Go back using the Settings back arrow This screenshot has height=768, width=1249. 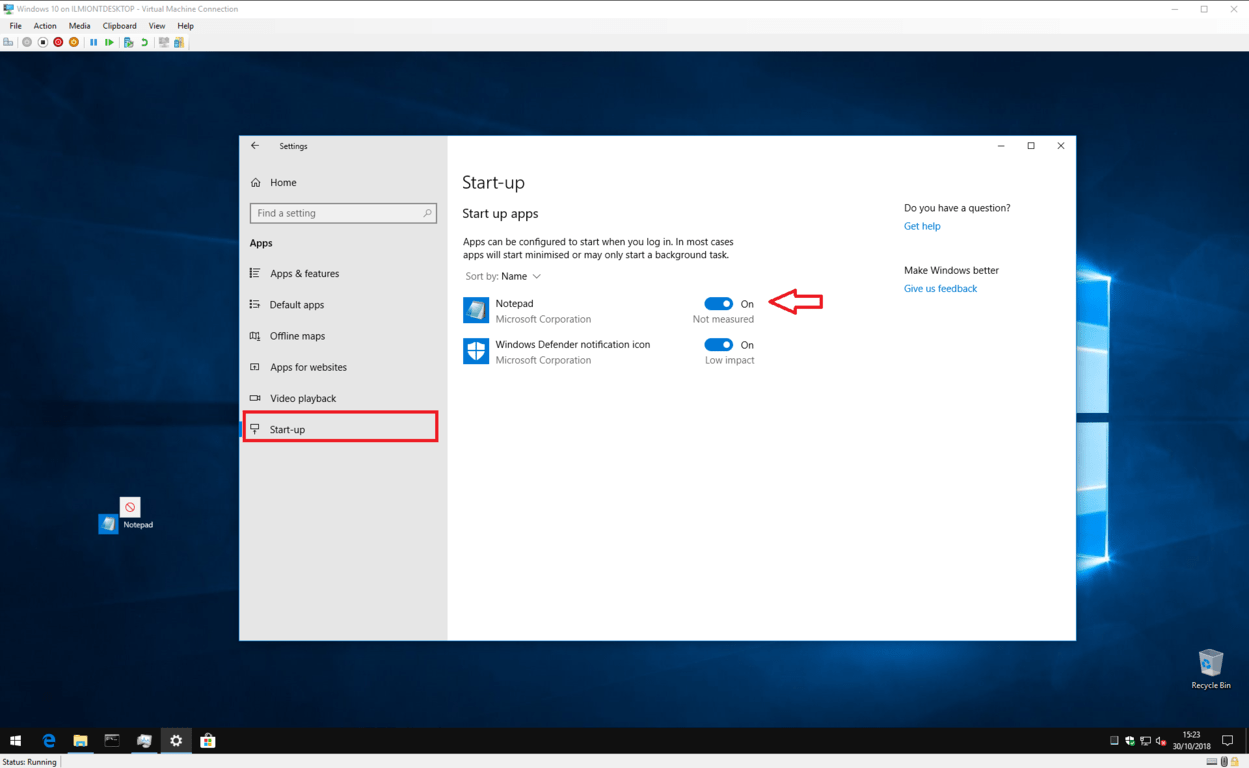click(x=255, y=146)
